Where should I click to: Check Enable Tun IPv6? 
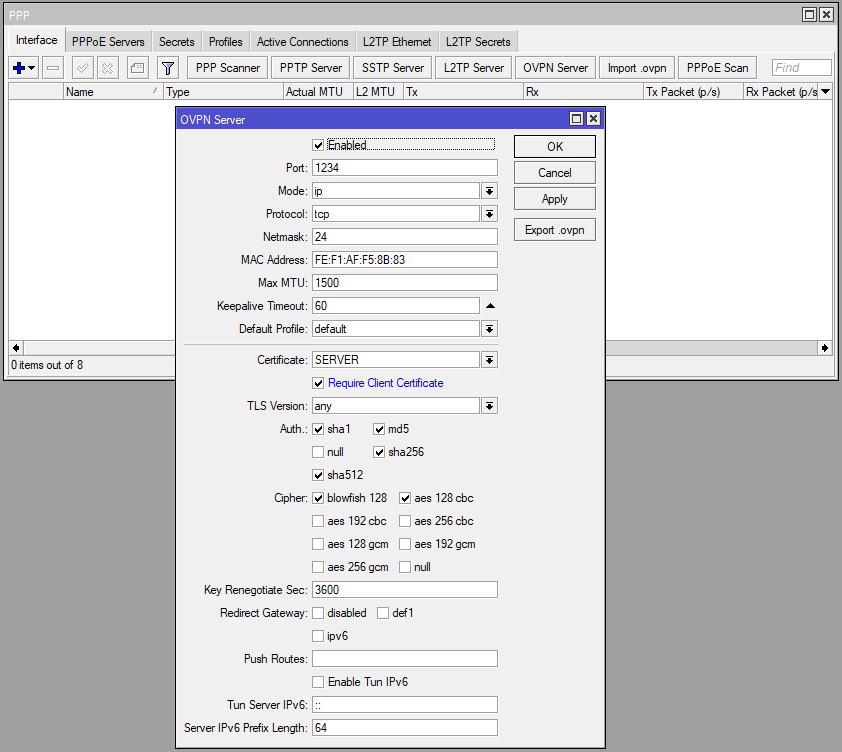click(318, 682)
